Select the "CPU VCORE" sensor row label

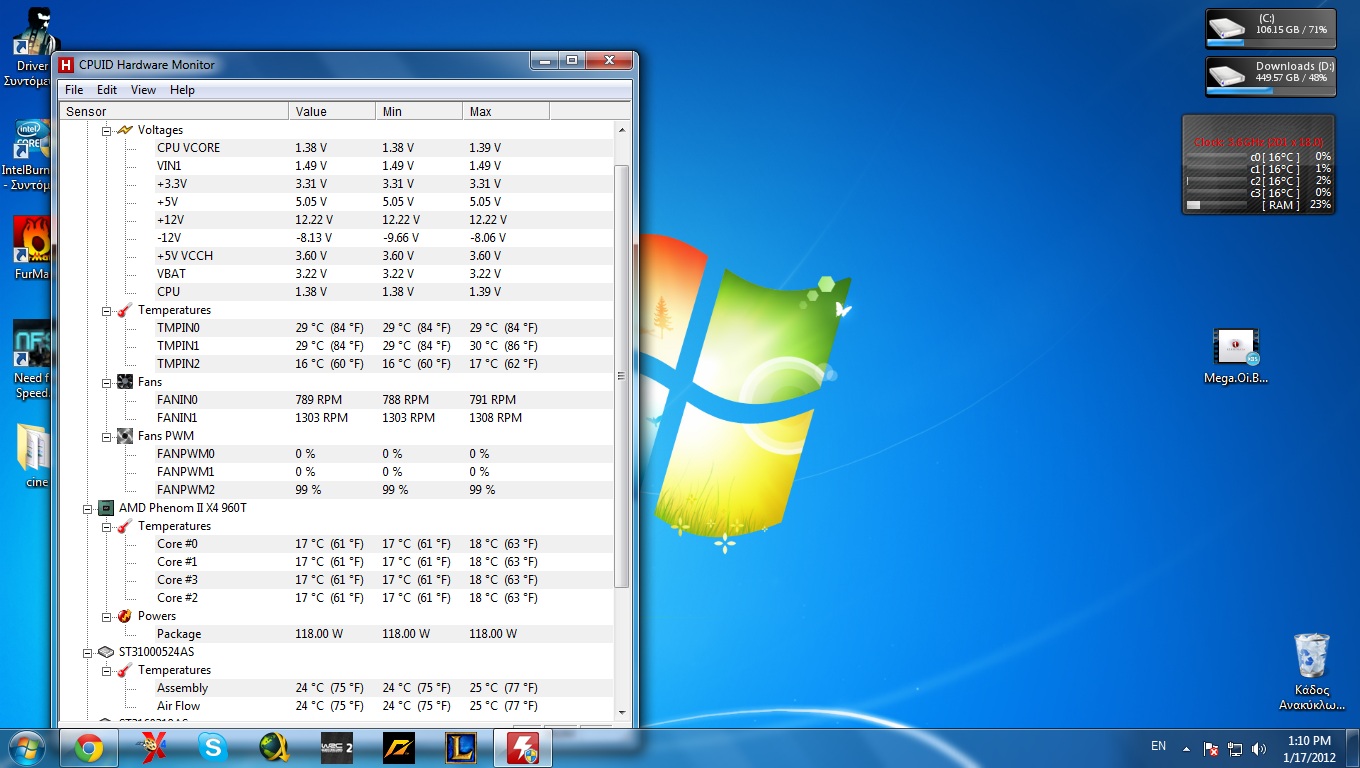[x=188, y=148]
